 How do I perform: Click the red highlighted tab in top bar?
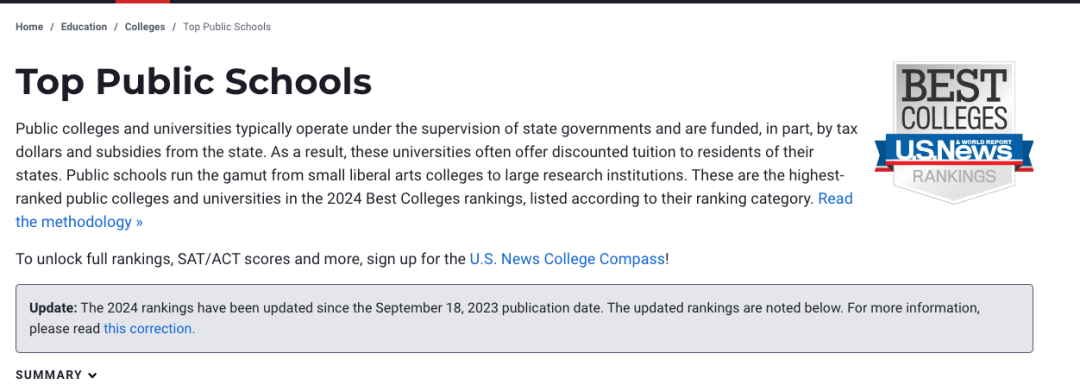143,1
